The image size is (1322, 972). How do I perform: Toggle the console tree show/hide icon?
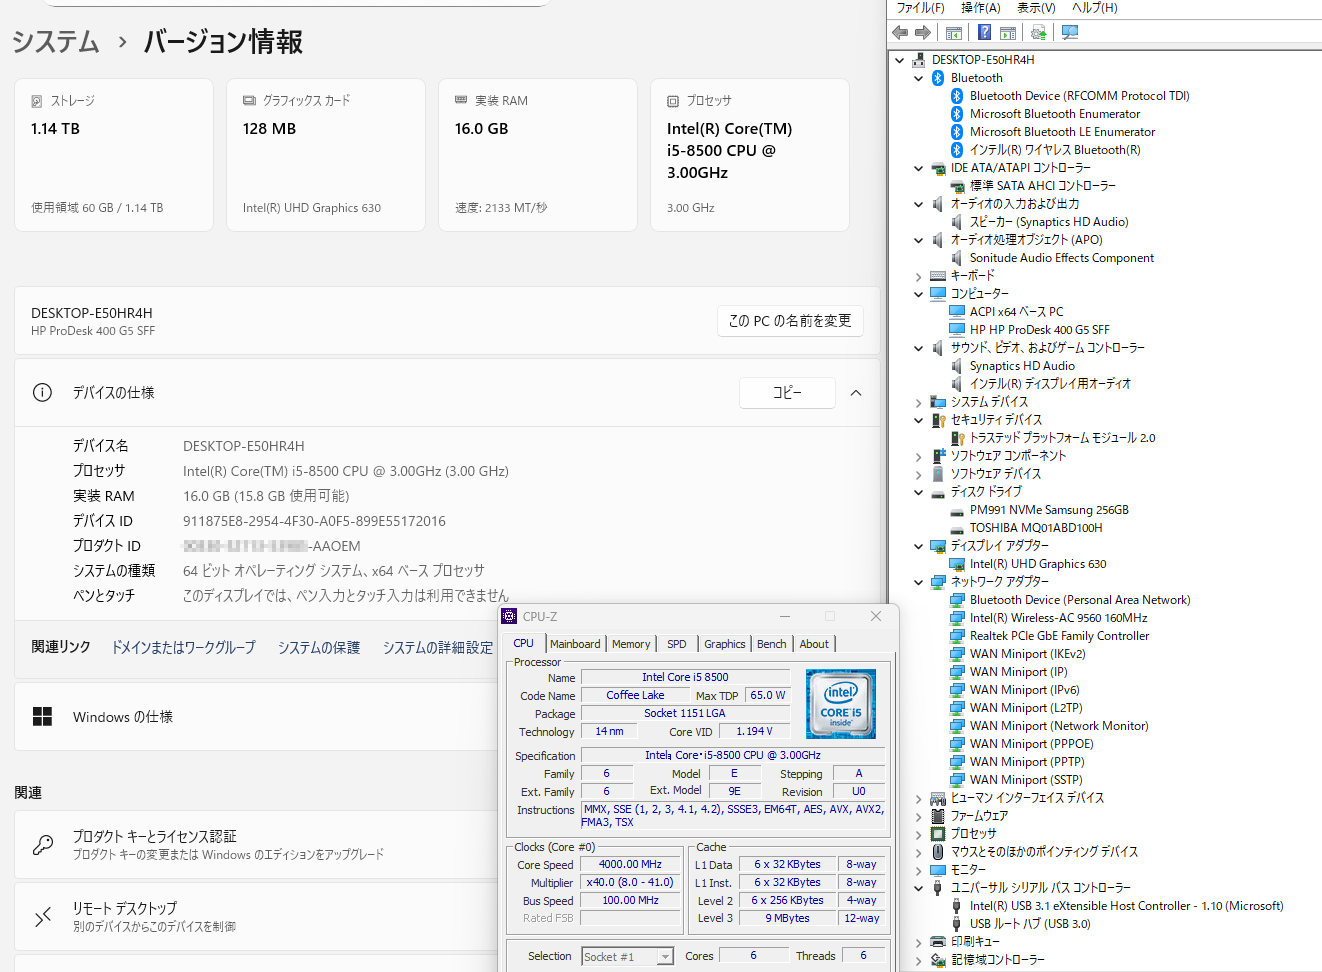pyautogui.click(x=954, y=33)
